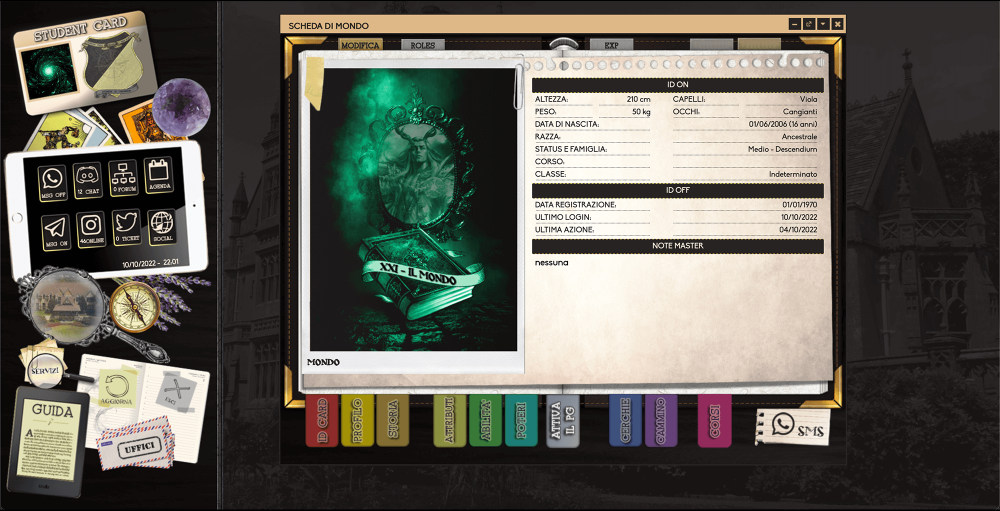Click the hair value Viola

tap(808, 100)
